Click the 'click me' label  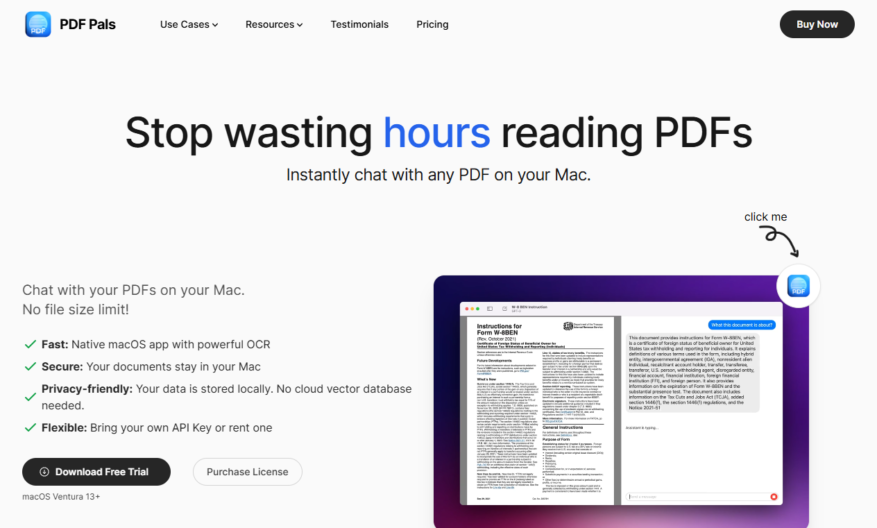765,216
